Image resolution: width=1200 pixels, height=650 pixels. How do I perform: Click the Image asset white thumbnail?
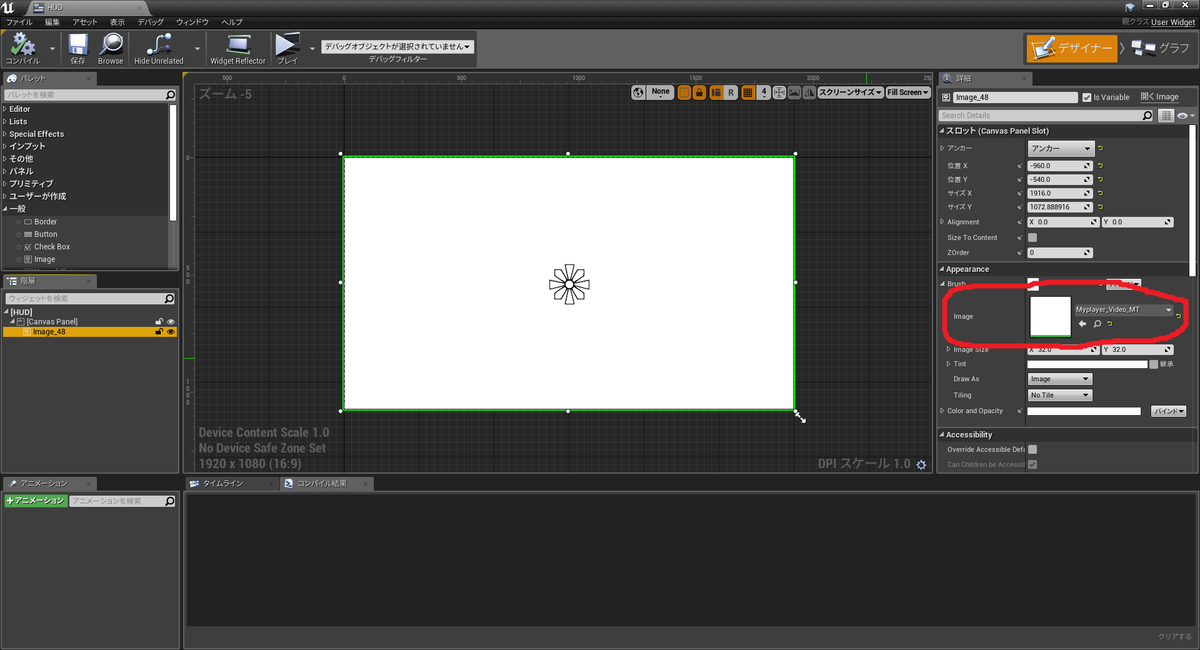[1050, 317]
